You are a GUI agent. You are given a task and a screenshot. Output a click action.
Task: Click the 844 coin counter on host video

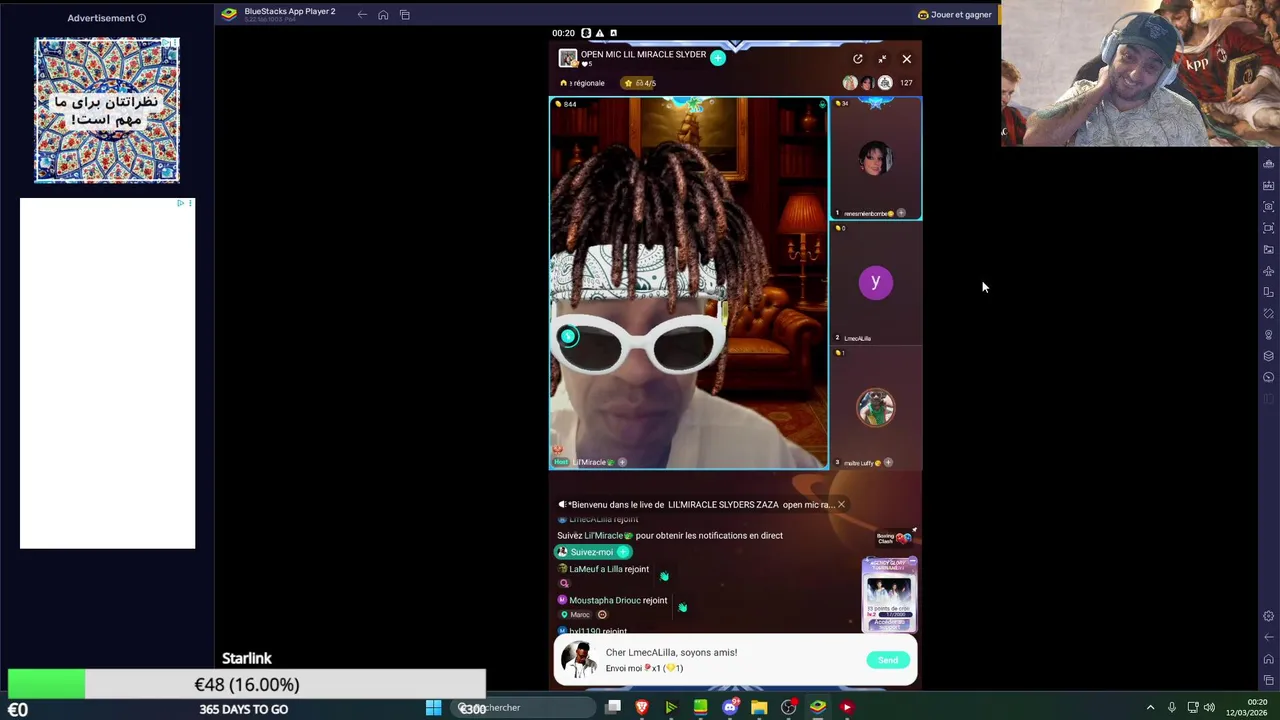[566, 104]
